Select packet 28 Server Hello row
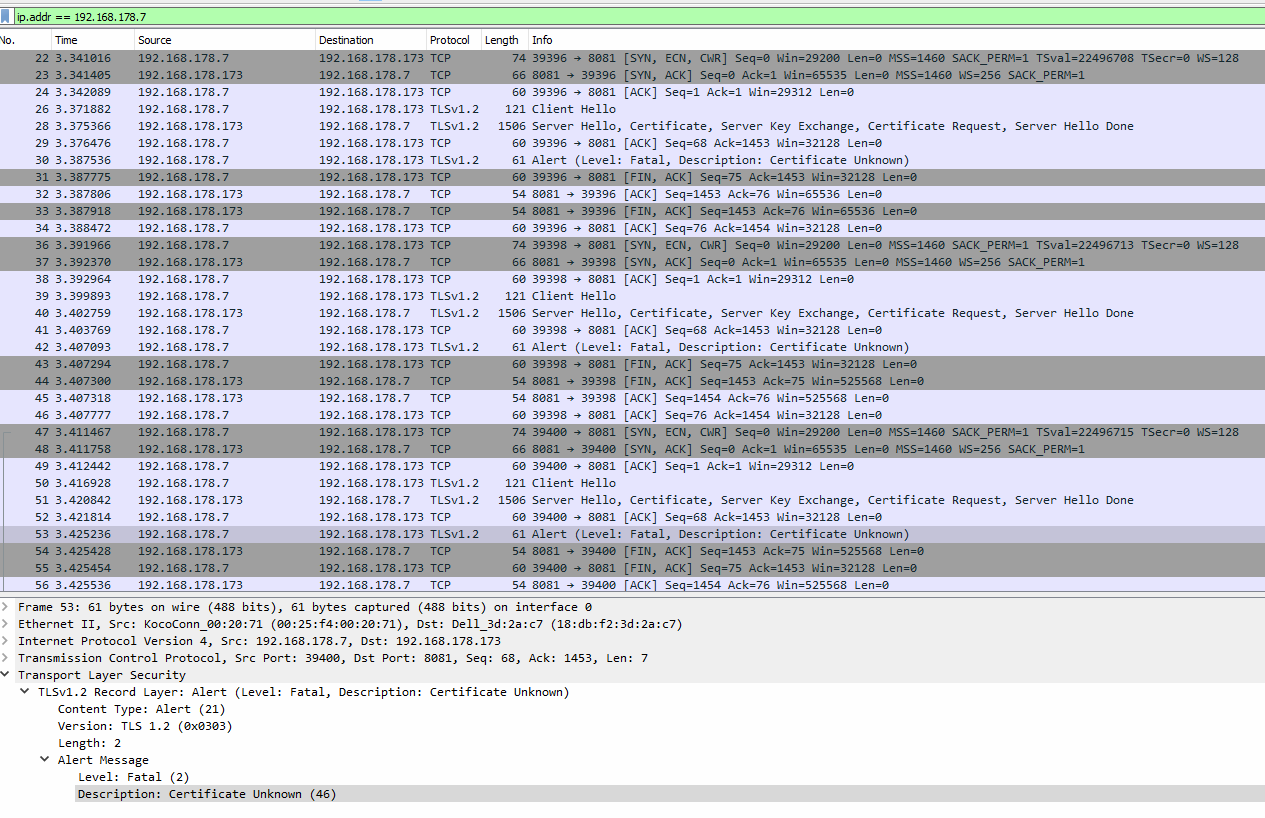This screenshot has width=1265, height=818. pos(632,126)
